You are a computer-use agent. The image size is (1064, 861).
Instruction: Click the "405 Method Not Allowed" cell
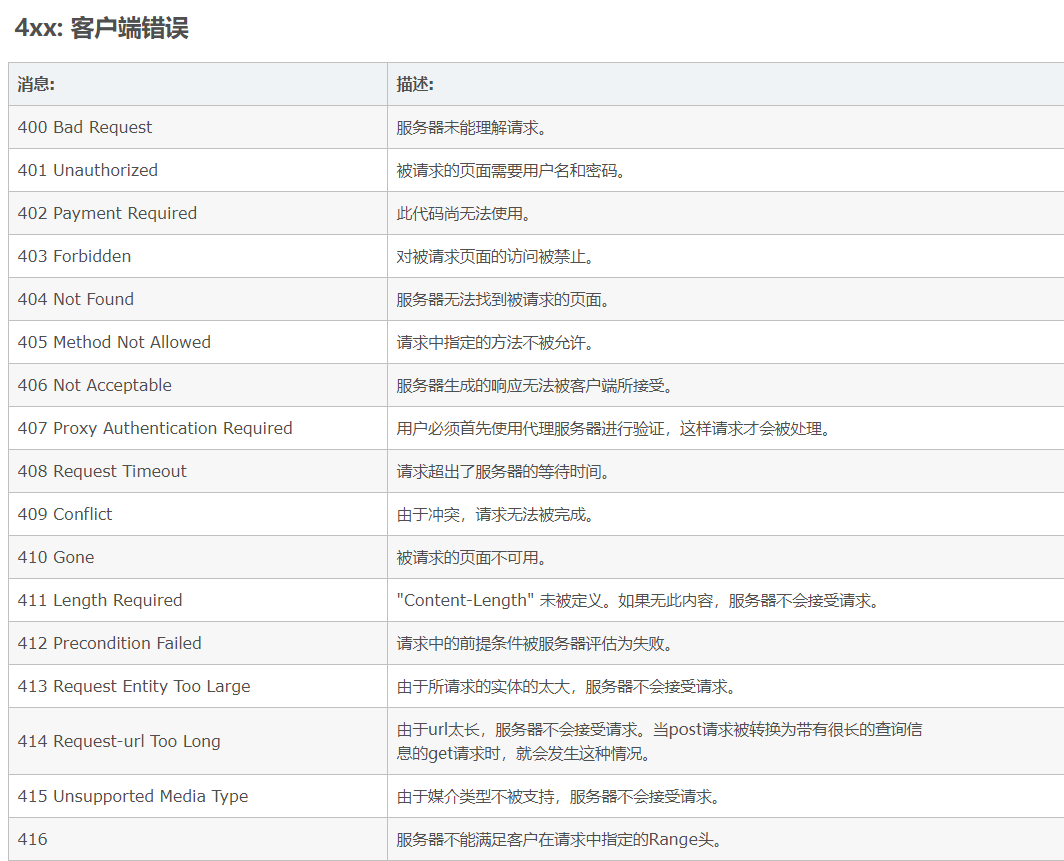click(x=197, y=342)
